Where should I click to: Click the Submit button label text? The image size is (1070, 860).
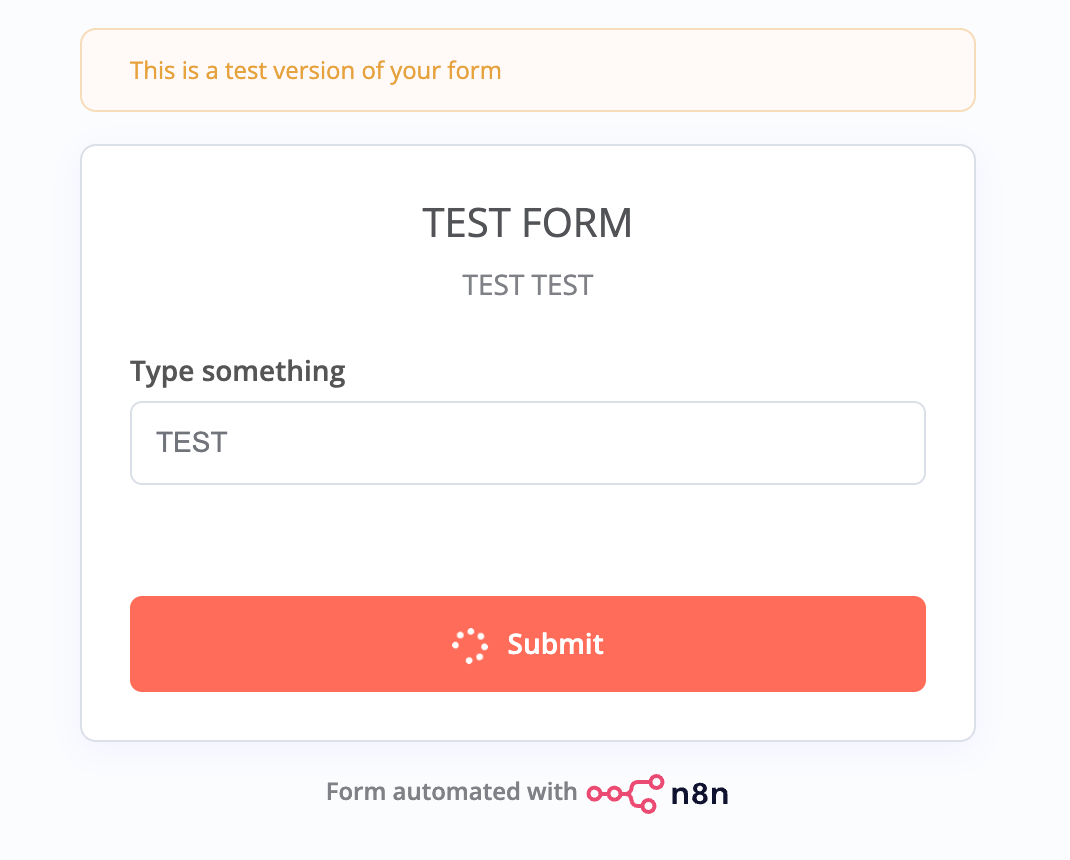555,644
